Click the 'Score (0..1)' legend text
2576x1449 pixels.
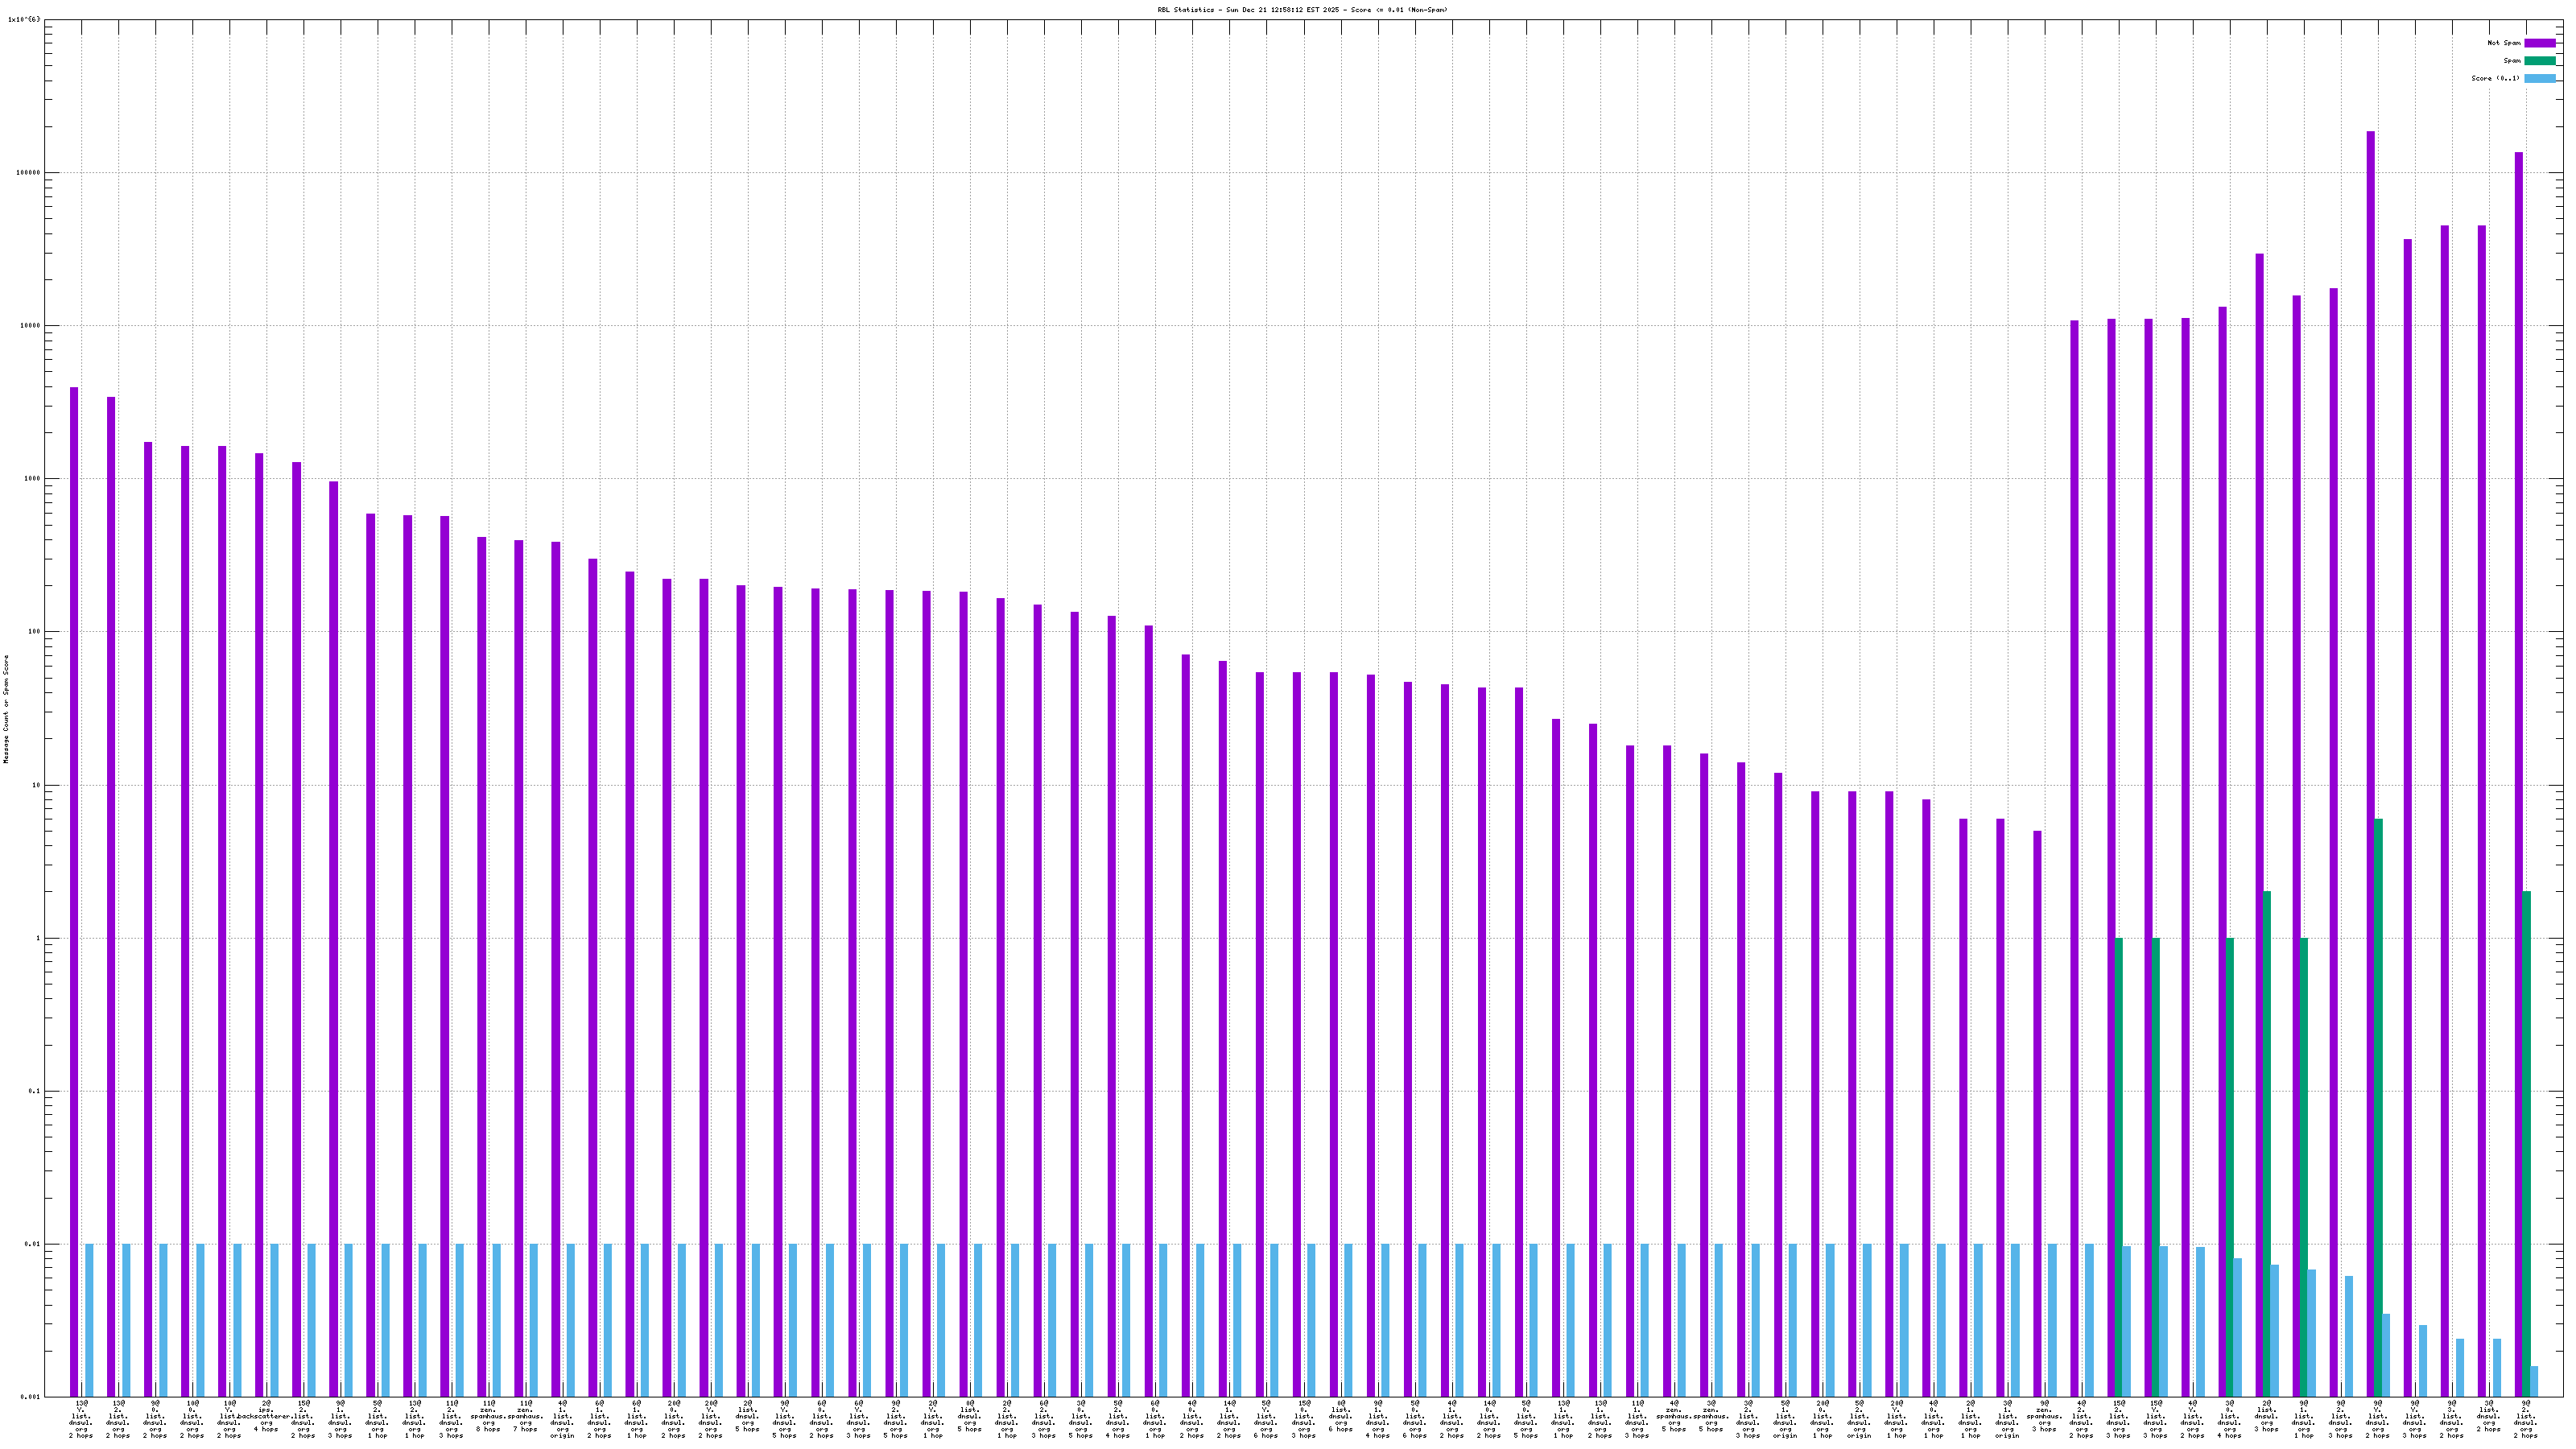click(2495, 78)
